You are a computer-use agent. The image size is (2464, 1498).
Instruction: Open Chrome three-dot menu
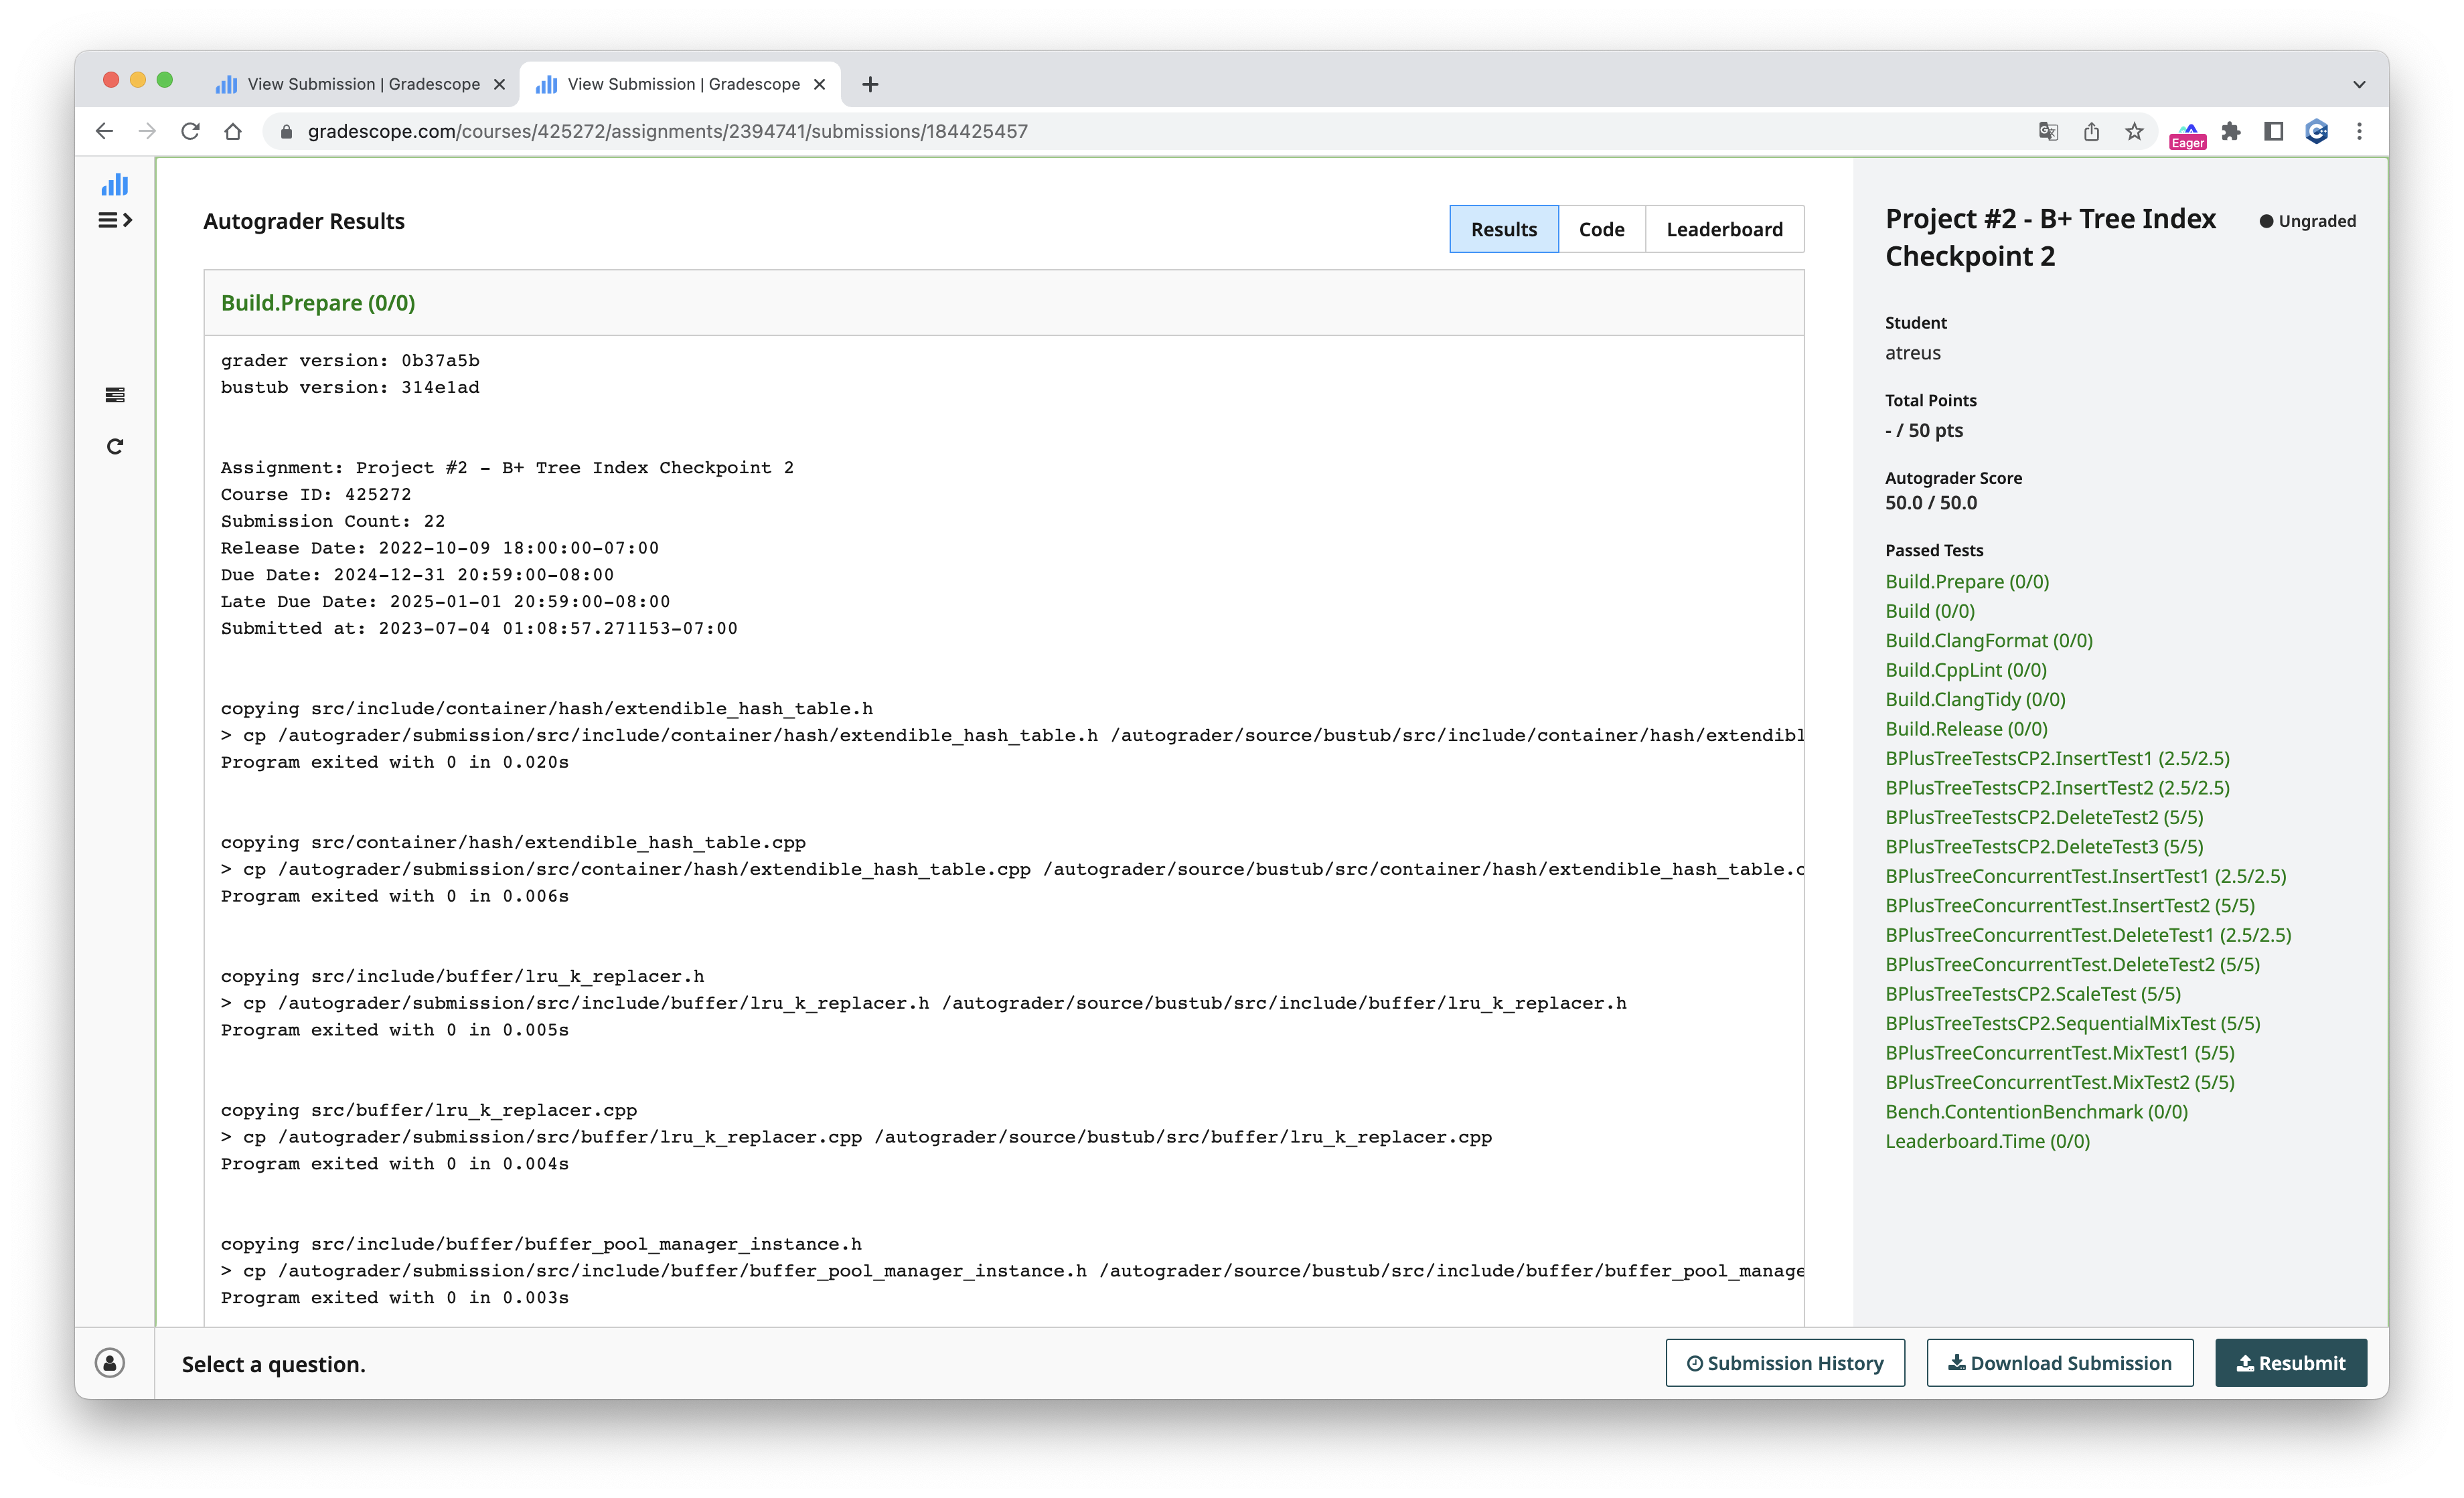click(2359, 132)
